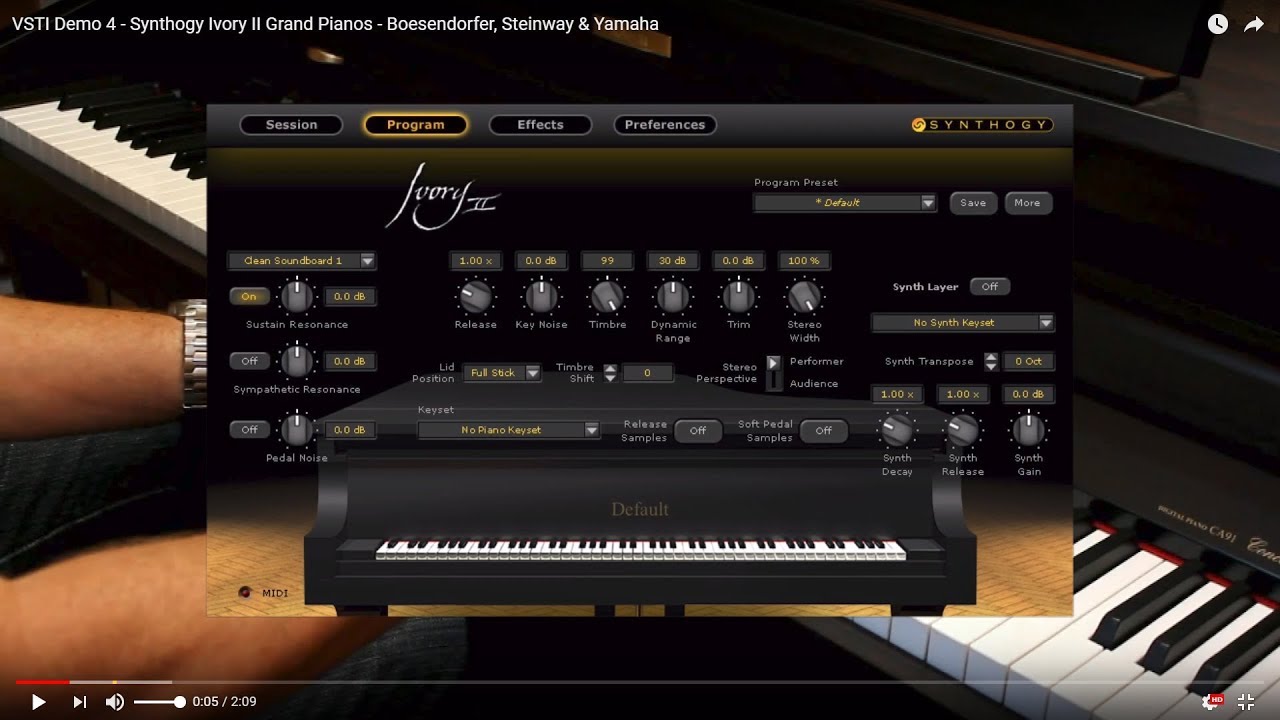
Task: Click the Trim knob
Action: pyautogui.click(x=739, y=296)
